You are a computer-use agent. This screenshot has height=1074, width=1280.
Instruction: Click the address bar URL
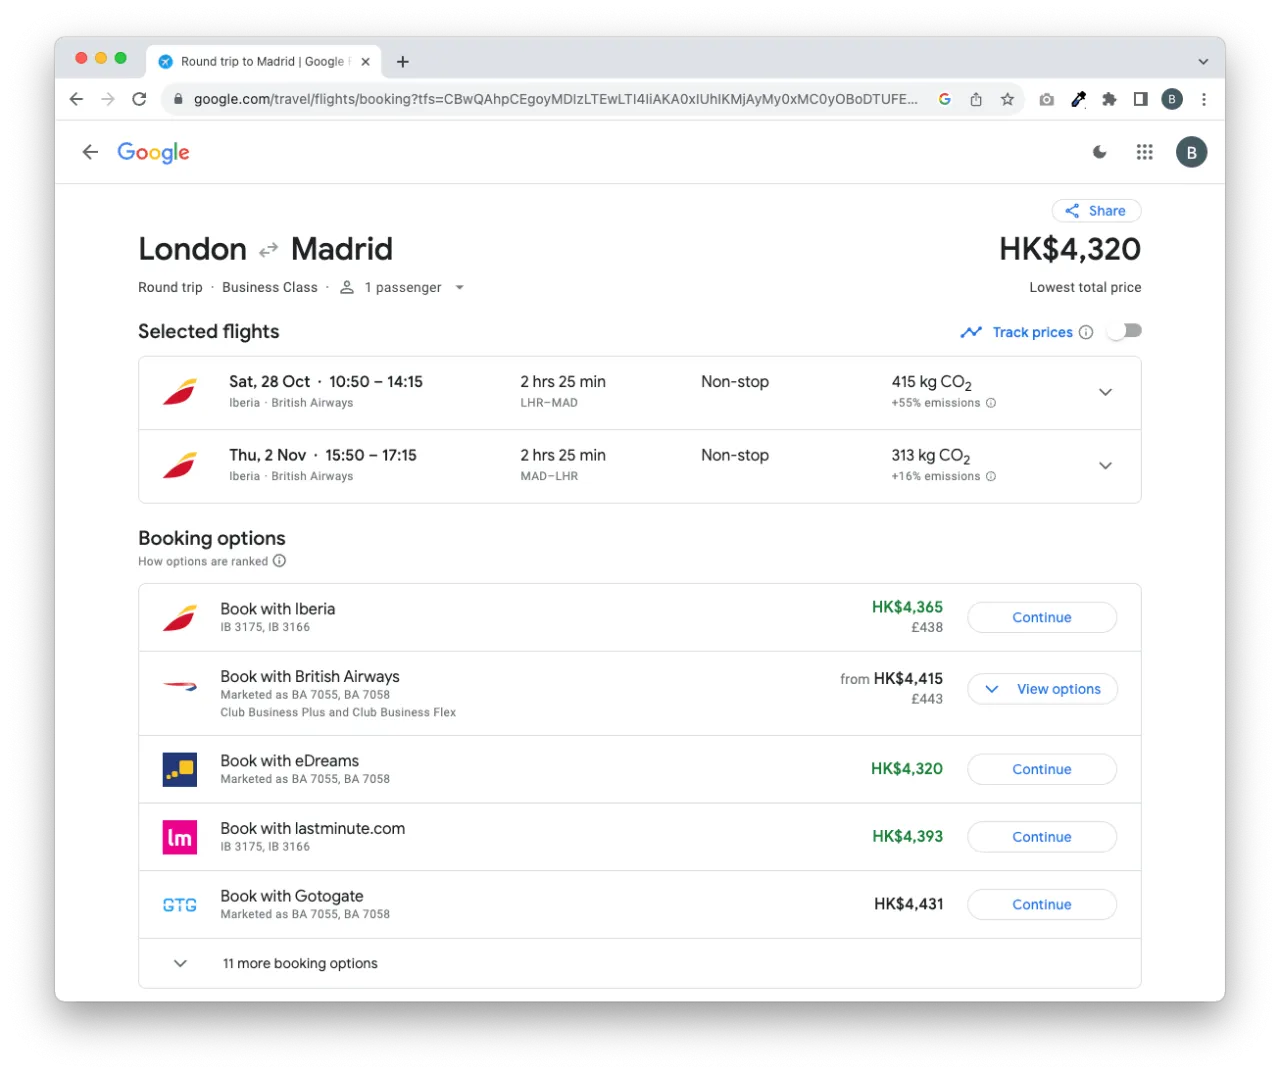coord(555,99)
